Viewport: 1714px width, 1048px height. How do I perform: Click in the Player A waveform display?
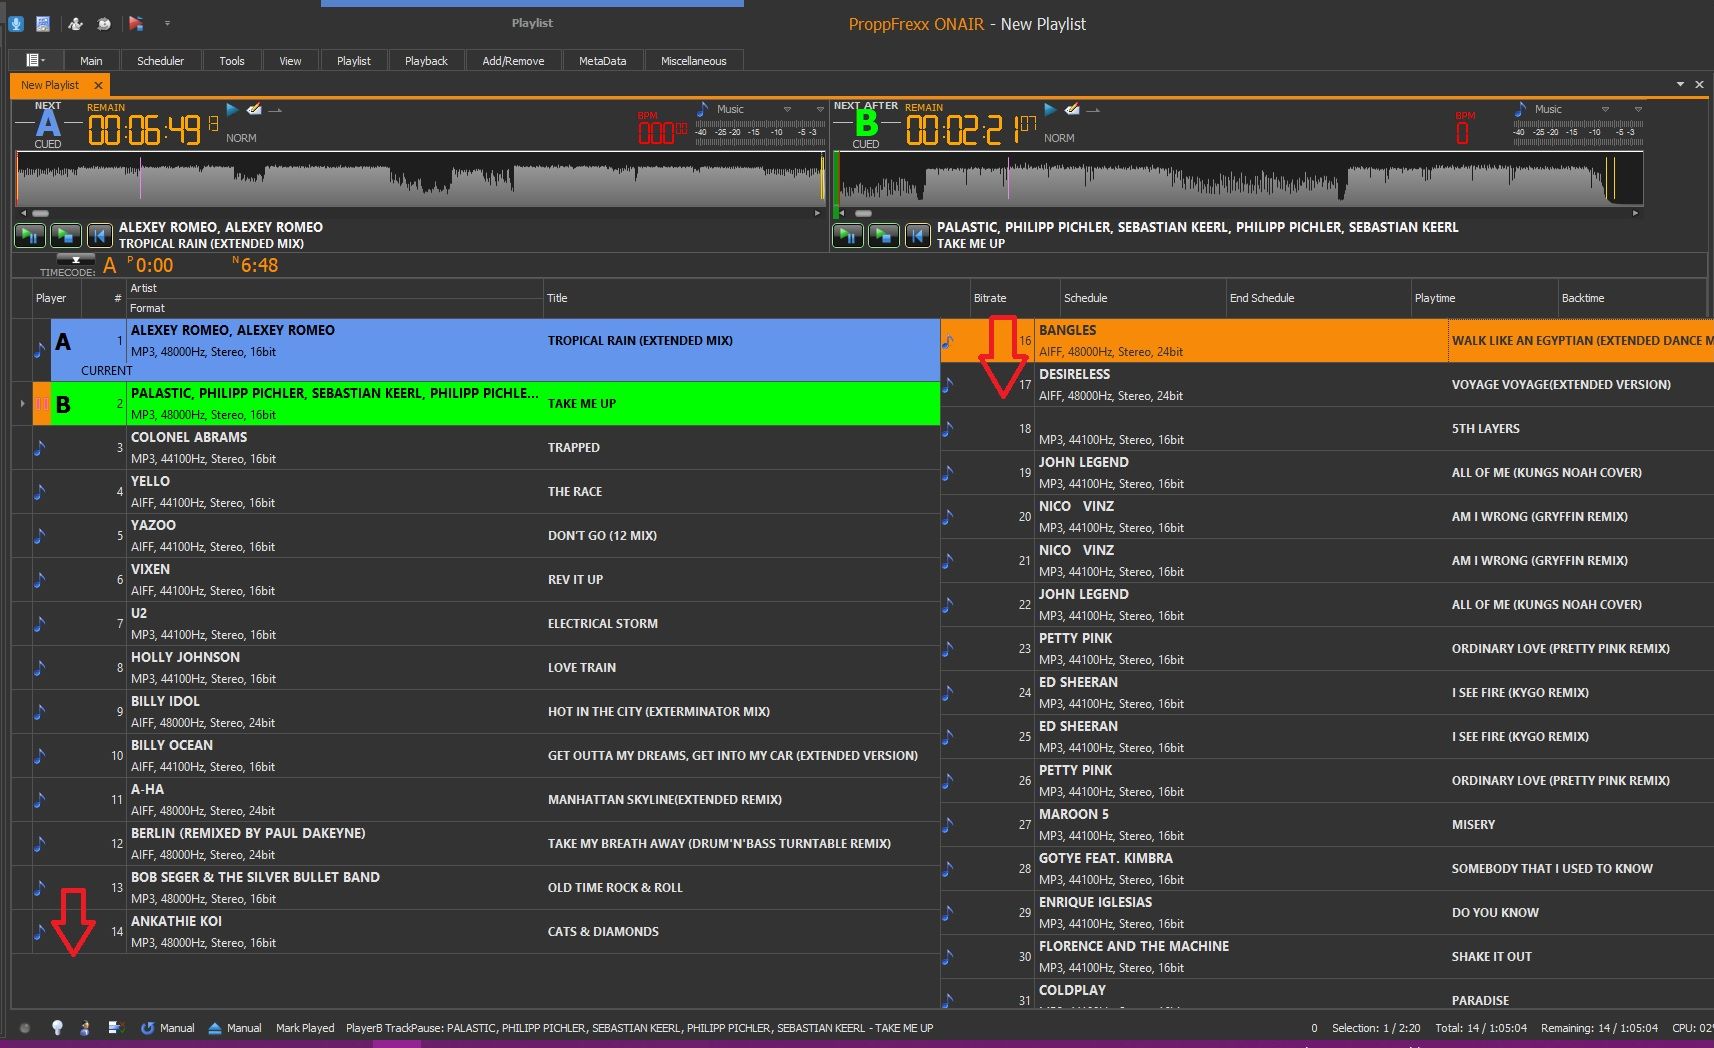point(420,180)
